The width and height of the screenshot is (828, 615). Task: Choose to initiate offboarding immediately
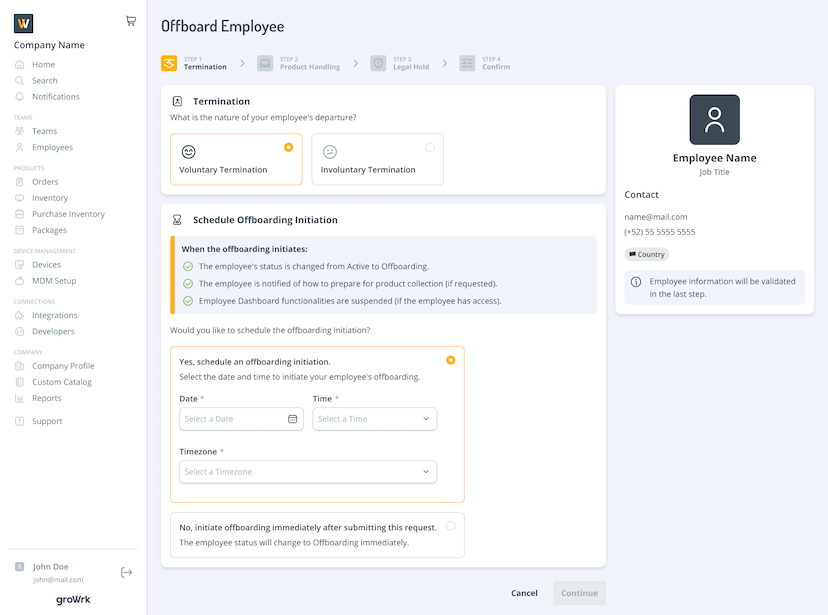[450, 525]
